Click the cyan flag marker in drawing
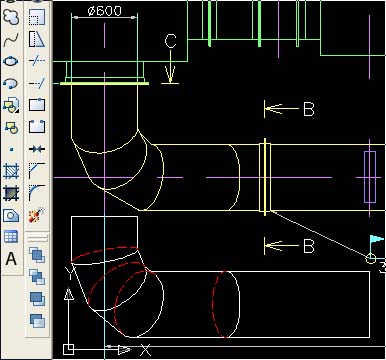The image size is (386, 360). click(377, 239)
